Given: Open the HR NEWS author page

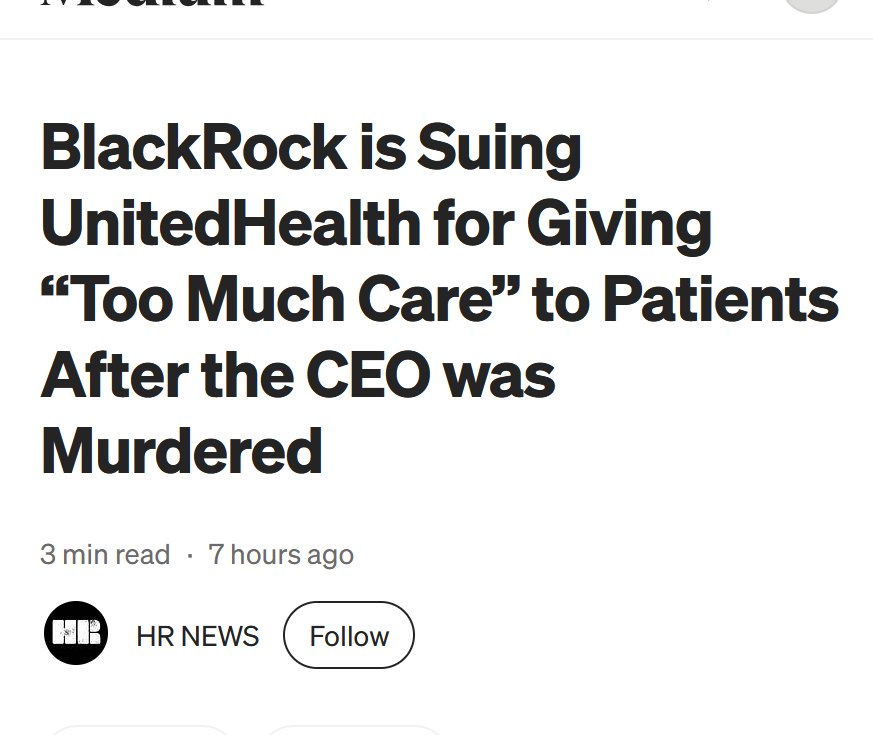Looking at the screenshot, I should click(x=197, y=636).
